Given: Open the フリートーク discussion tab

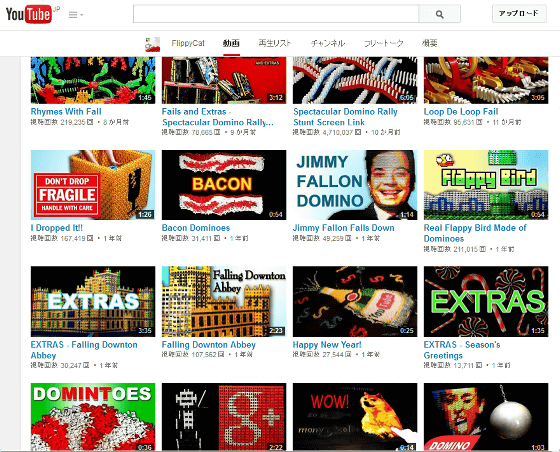Looking at the screenshot, I should pyautogui.click(x=383, y=43).
